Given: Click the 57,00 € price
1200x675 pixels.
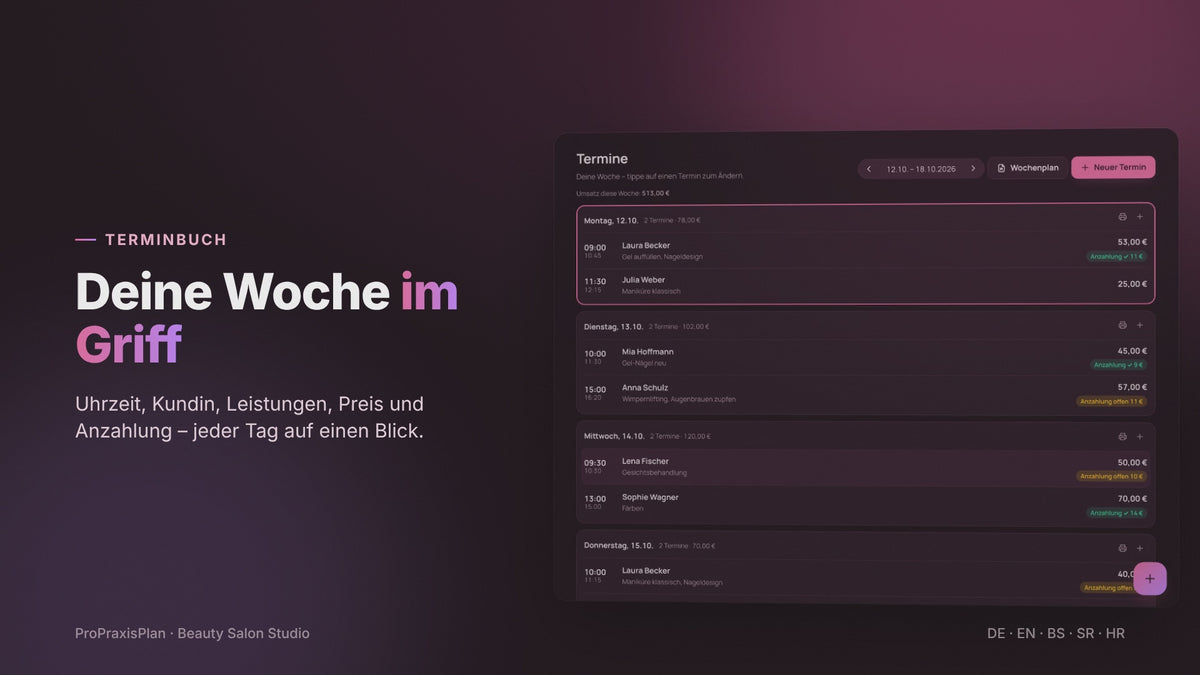Looking at the screenshot, I should 1132,387.
